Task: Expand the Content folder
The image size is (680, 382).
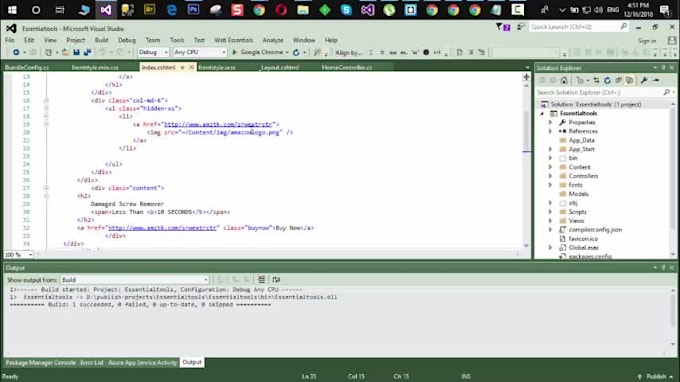Action: (550, 167)
